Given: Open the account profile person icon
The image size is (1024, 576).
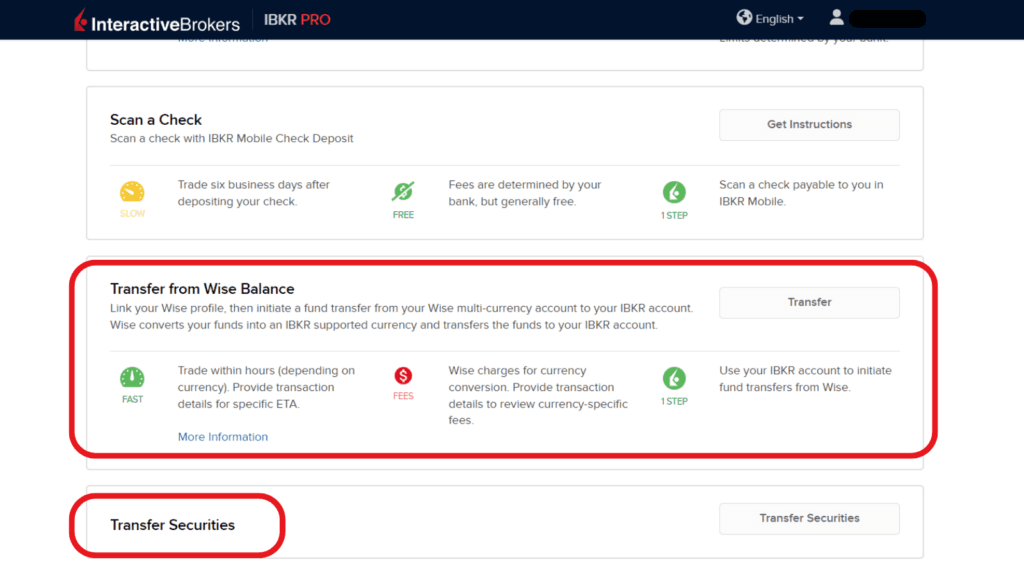Looking at the screenshot, I should (836, 16).
